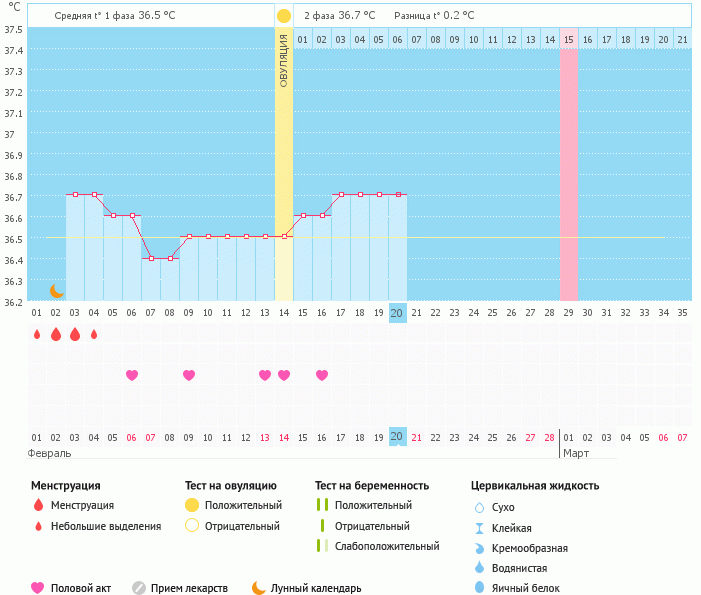The width and height of the screenshot is (701, 595).
Task: Click the yellow ovulation circle in the chart header
Action: pyautogui.click(x=284, y=16)
